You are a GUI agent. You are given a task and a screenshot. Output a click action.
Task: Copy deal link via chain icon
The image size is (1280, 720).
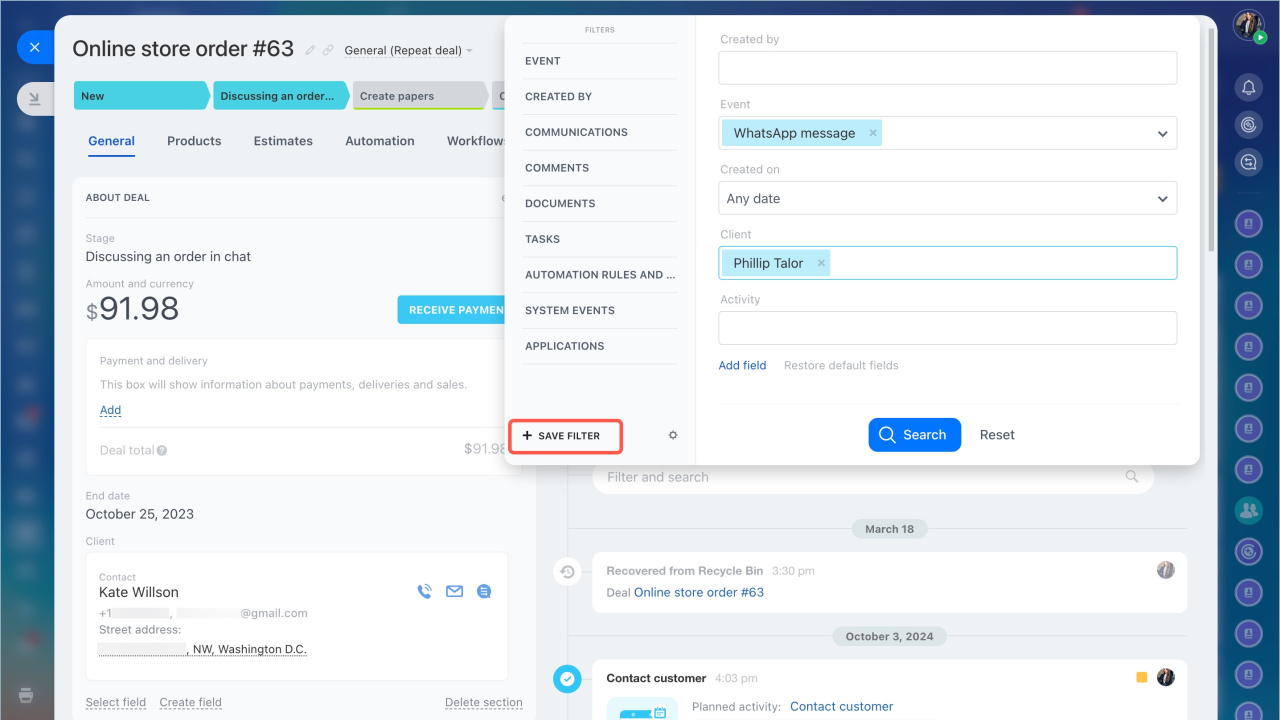click(x=328, y=50)
